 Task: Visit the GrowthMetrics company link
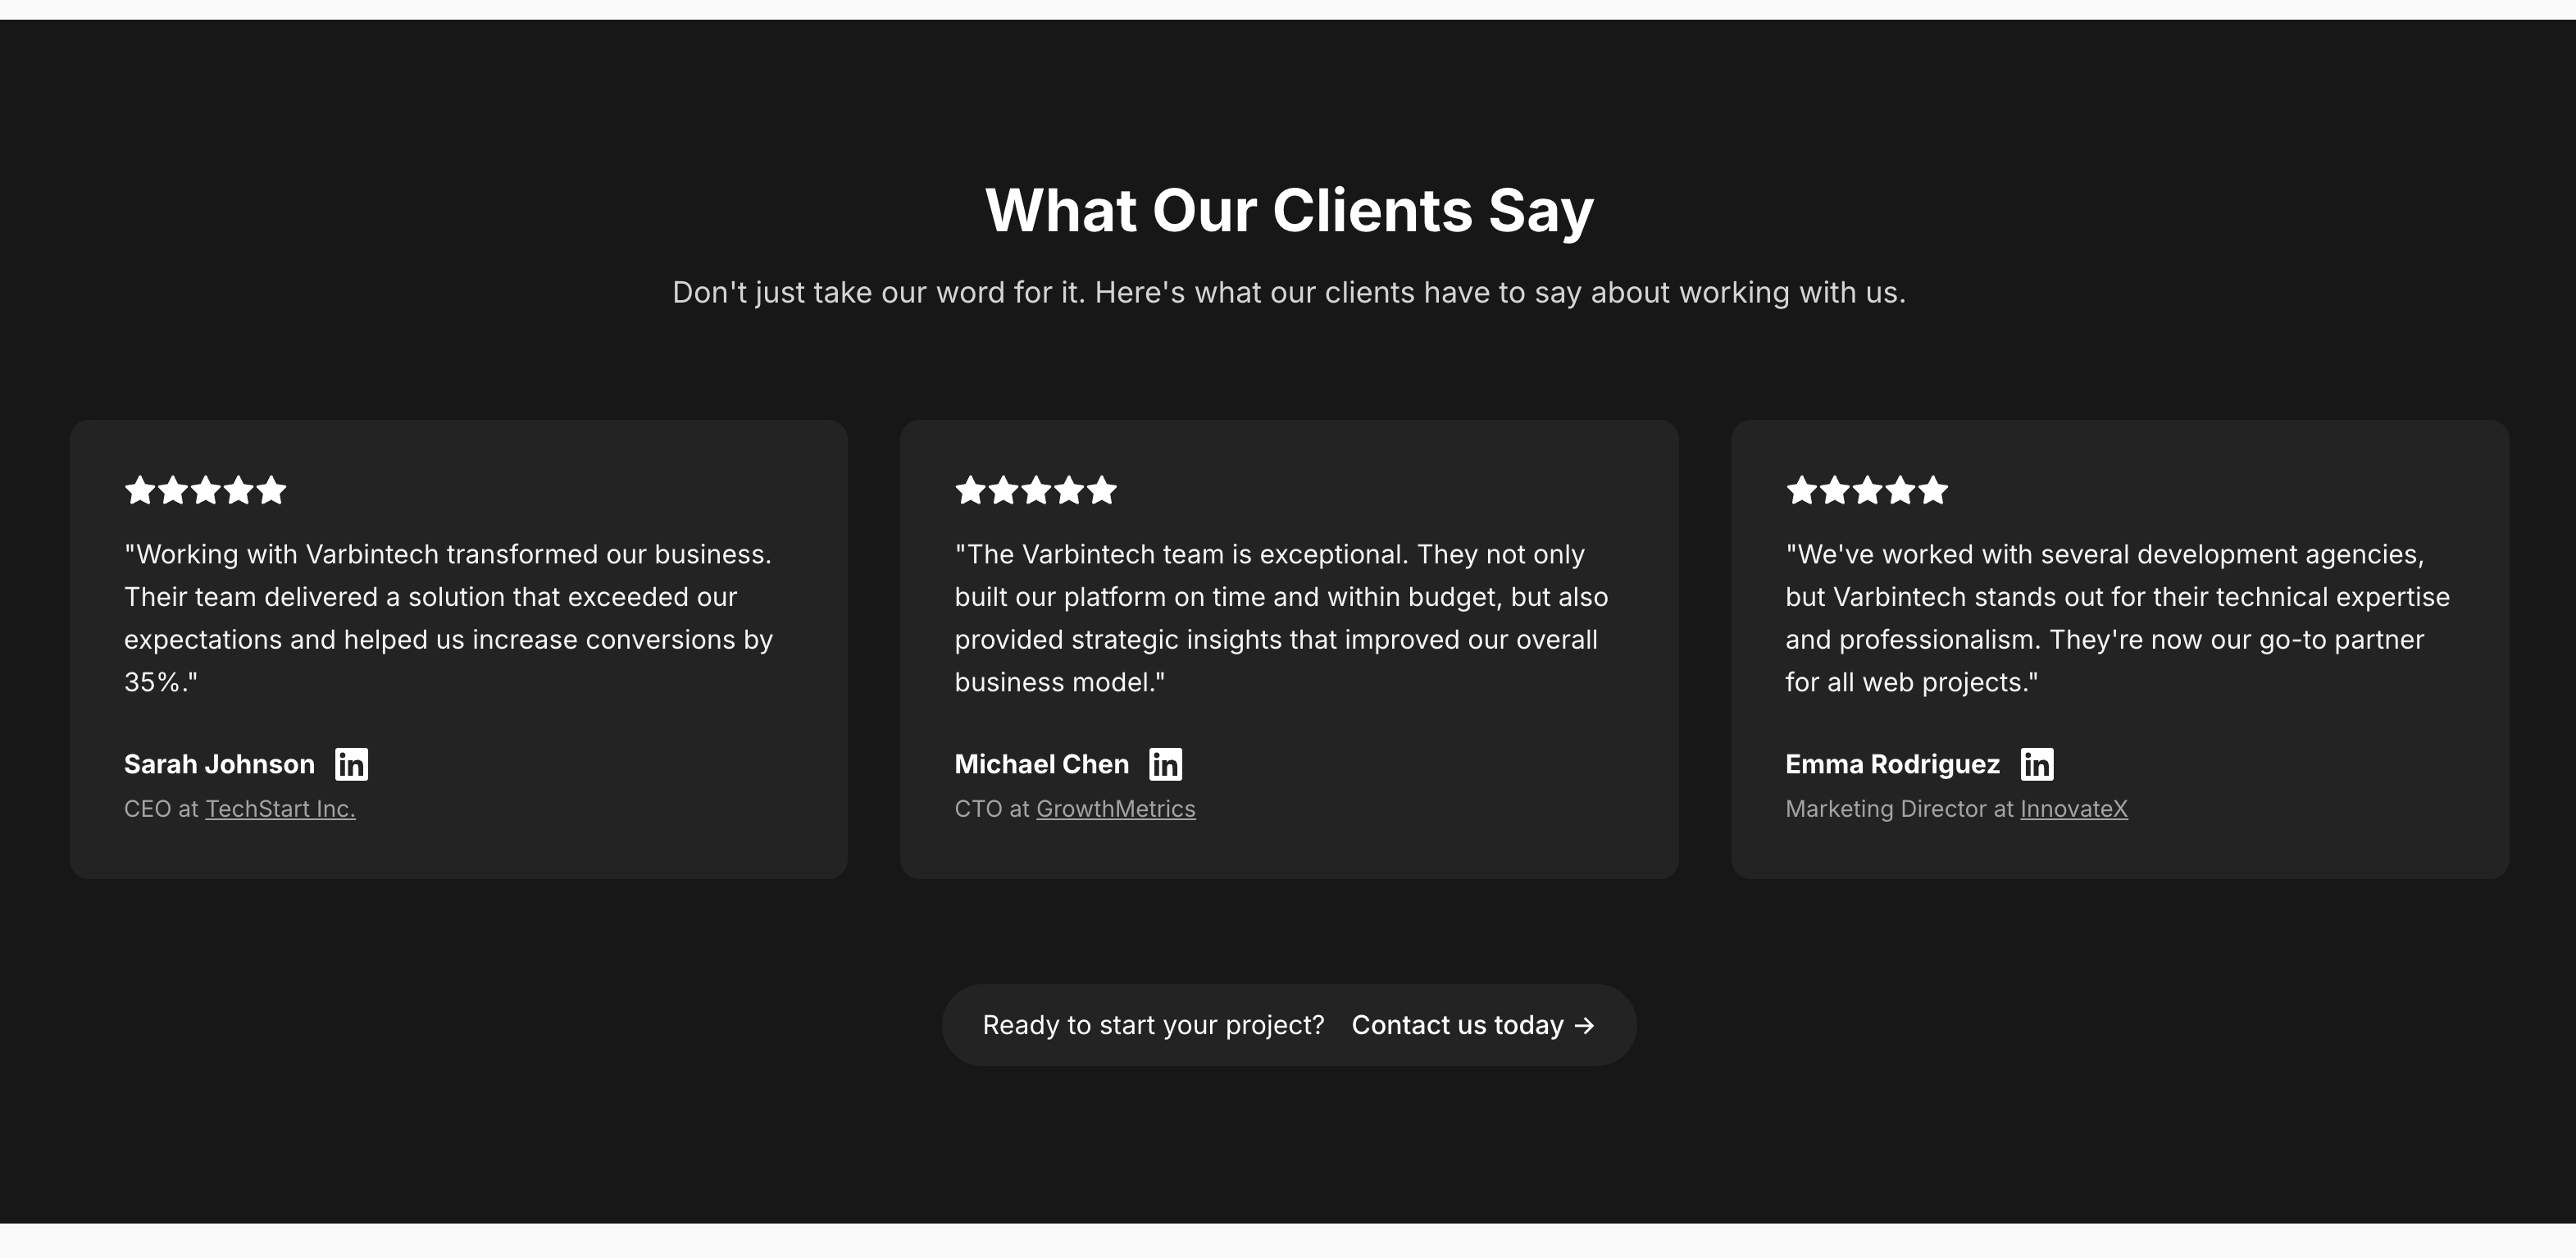click(1116, 808)
